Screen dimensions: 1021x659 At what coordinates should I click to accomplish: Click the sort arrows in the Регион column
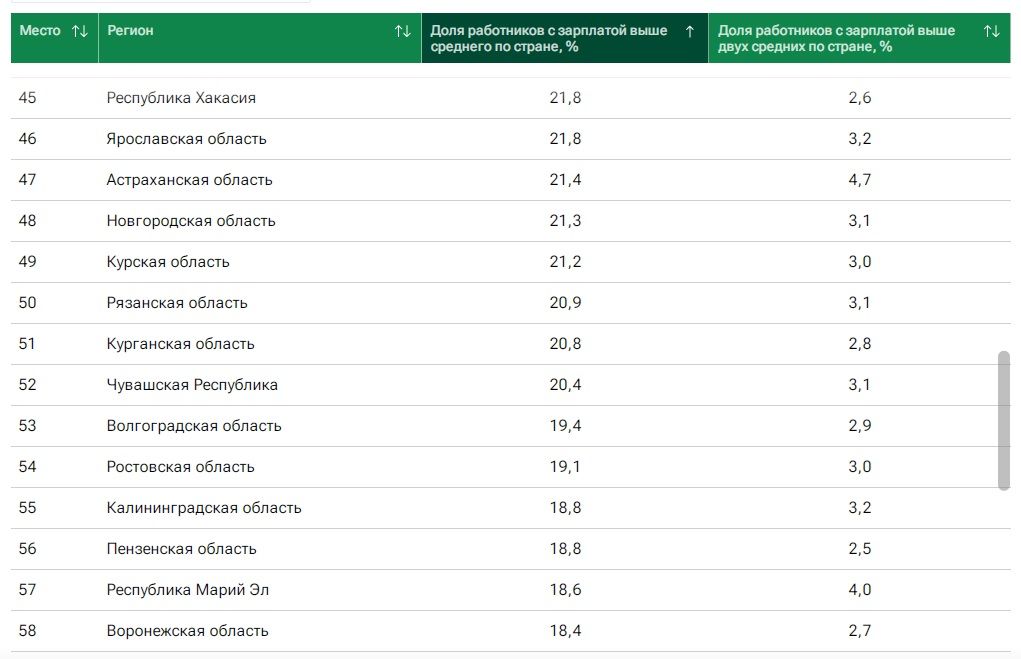tap(402, 31)
